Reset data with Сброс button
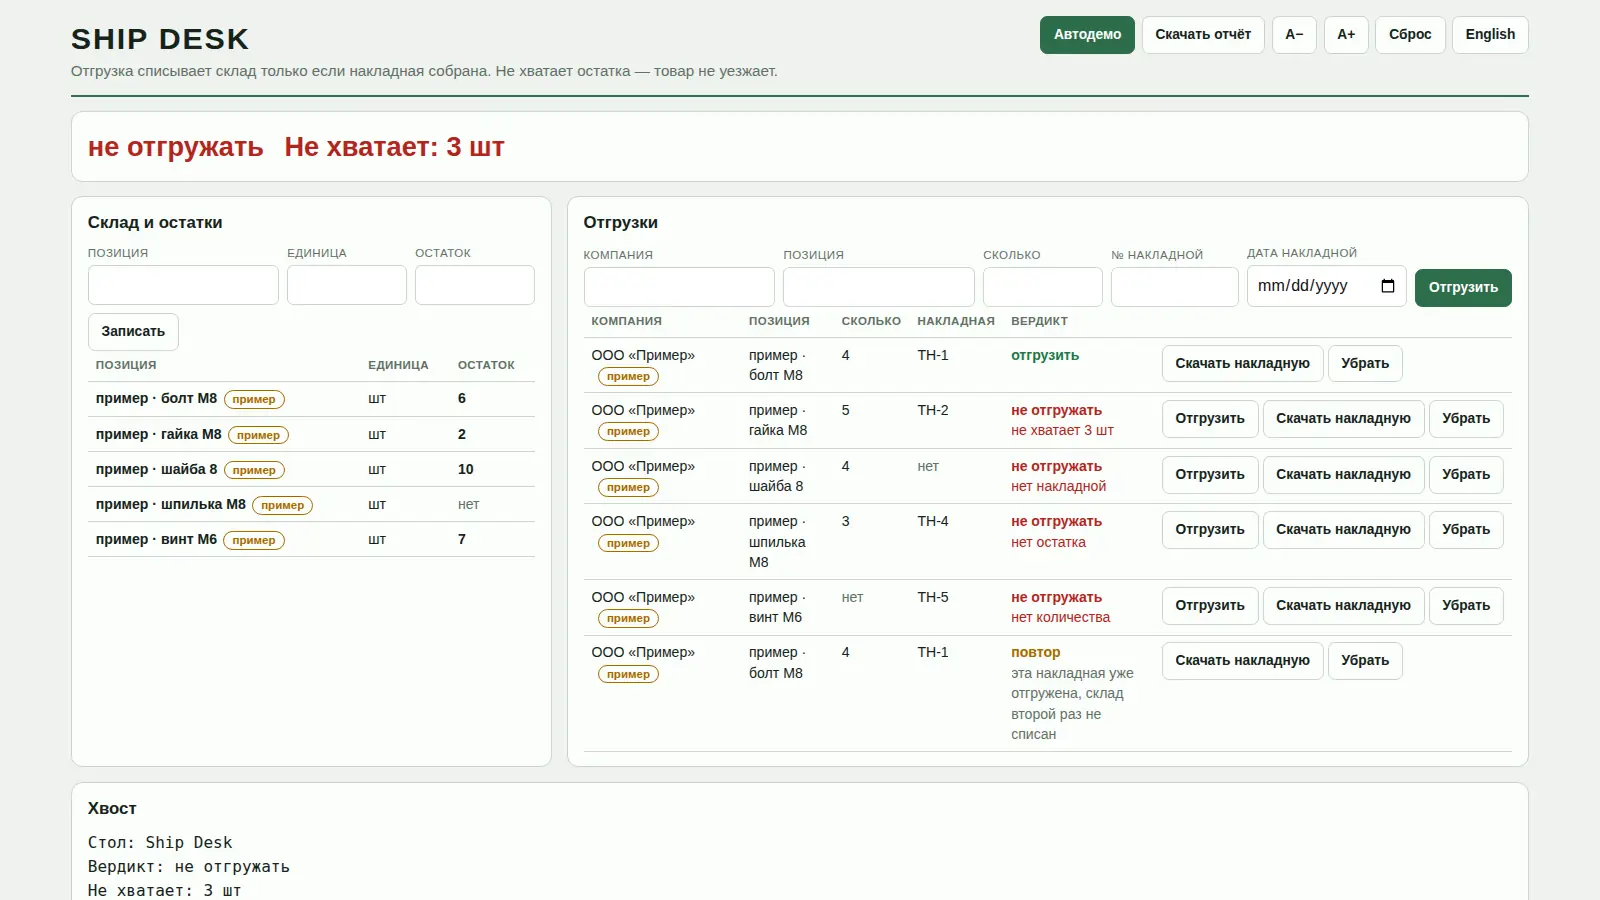1600x900 pixels. pos(1410,35)
